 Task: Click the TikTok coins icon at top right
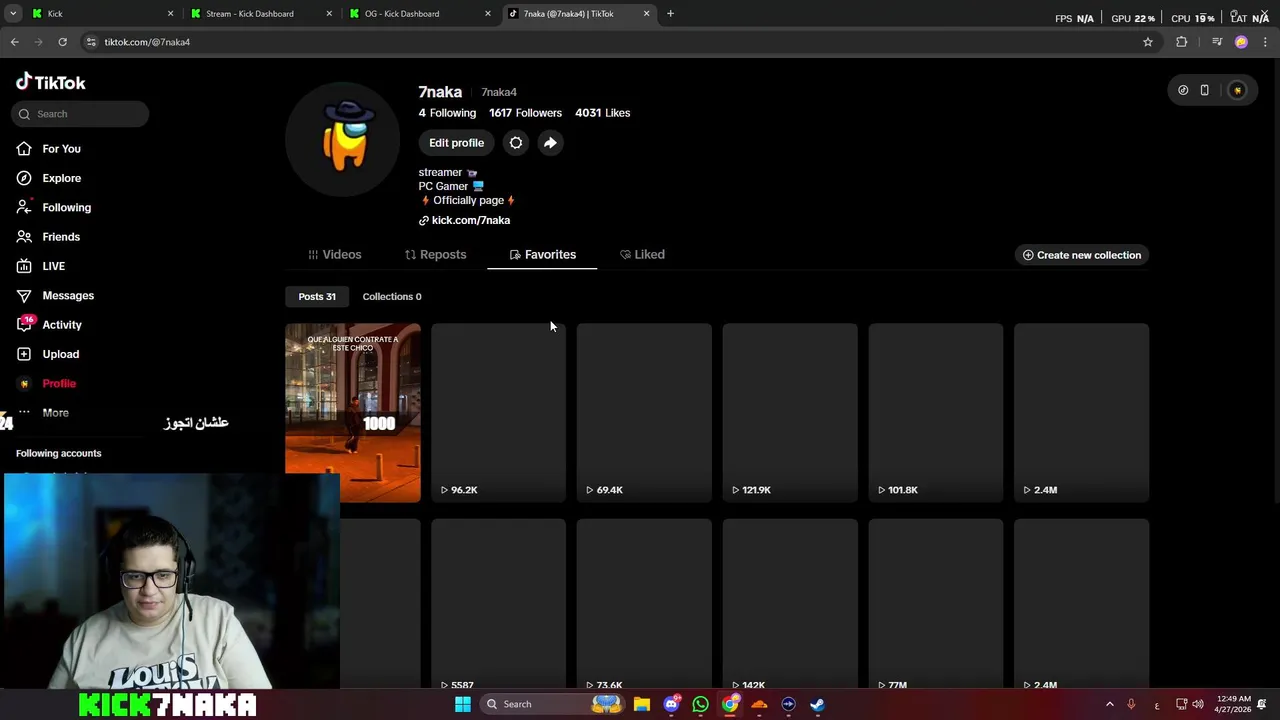point(1183,90)
